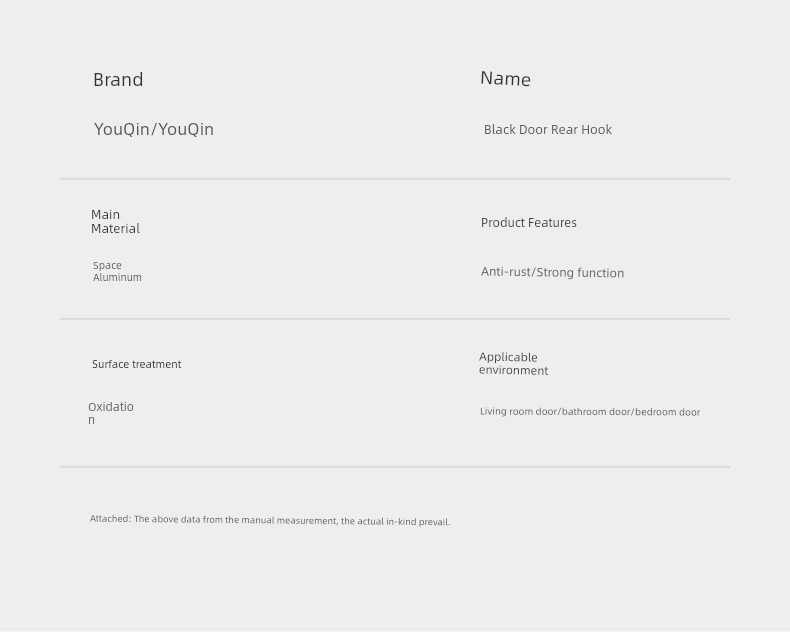Screen dimensions: 790x632
Task: Click the divider line below Space Aluminum
Action: coord(395,319)
